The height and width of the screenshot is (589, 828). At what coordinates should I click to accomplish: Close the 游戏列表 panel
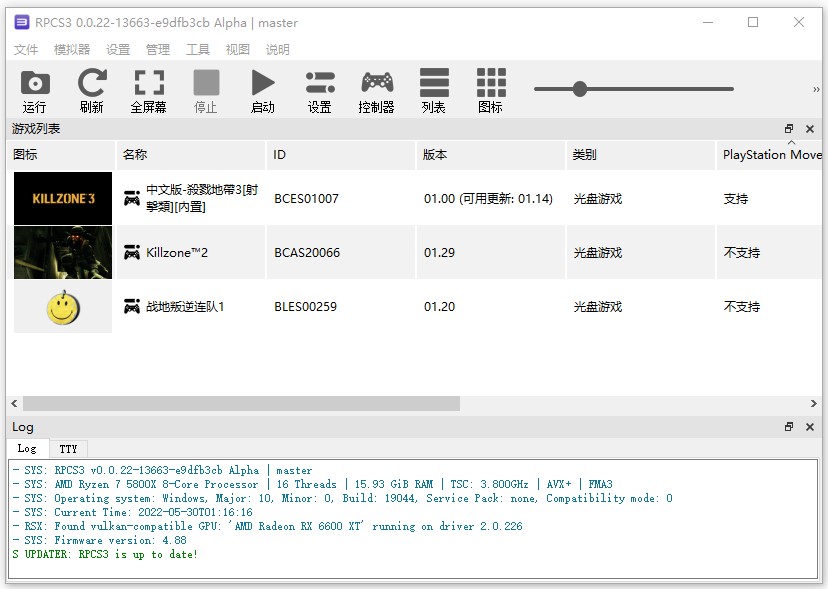[810, 128]
